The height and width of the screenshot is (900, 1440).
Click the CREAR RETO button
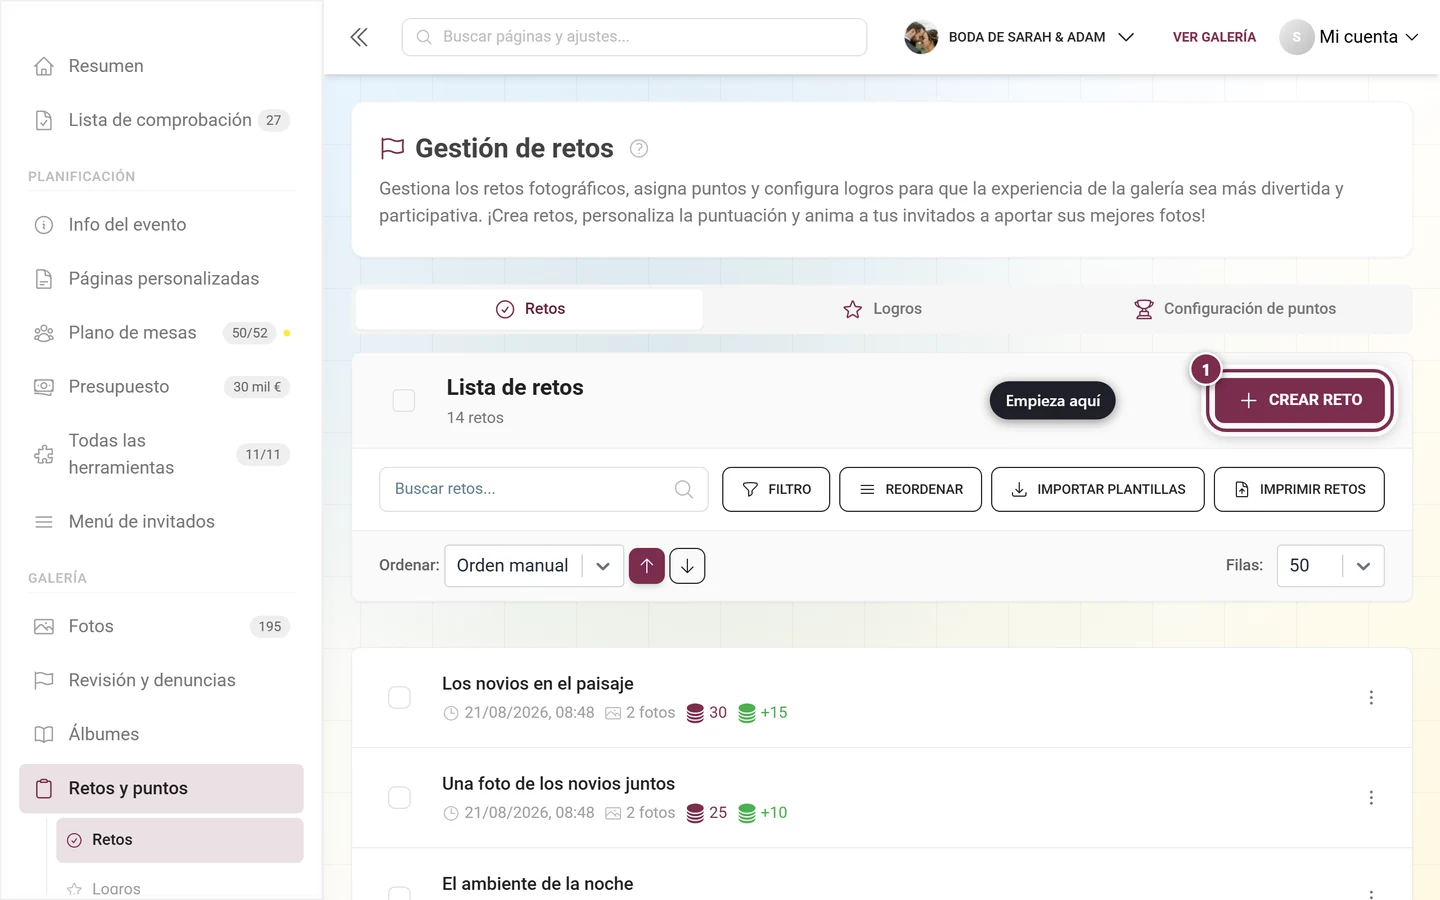point(1300,400)
